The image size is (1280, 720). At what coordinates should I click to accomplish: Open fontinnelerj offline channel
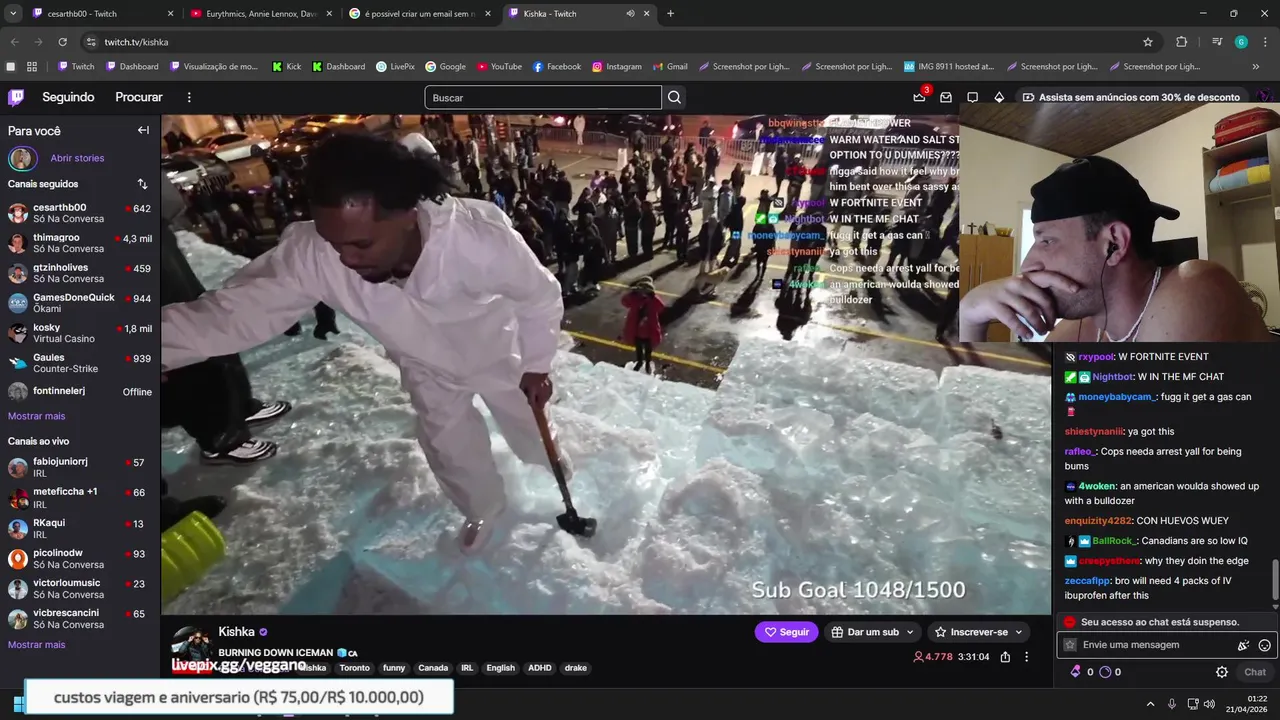click(x=80, y=392)
